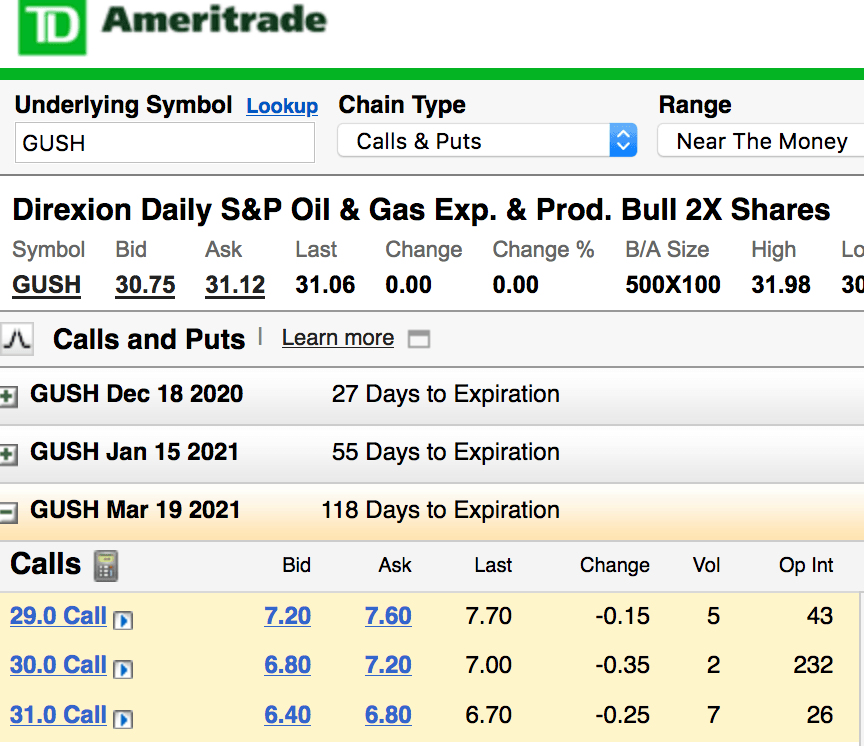
Task: Click the chart icon beside Calls and Puts
Action: tap(17, 340)
